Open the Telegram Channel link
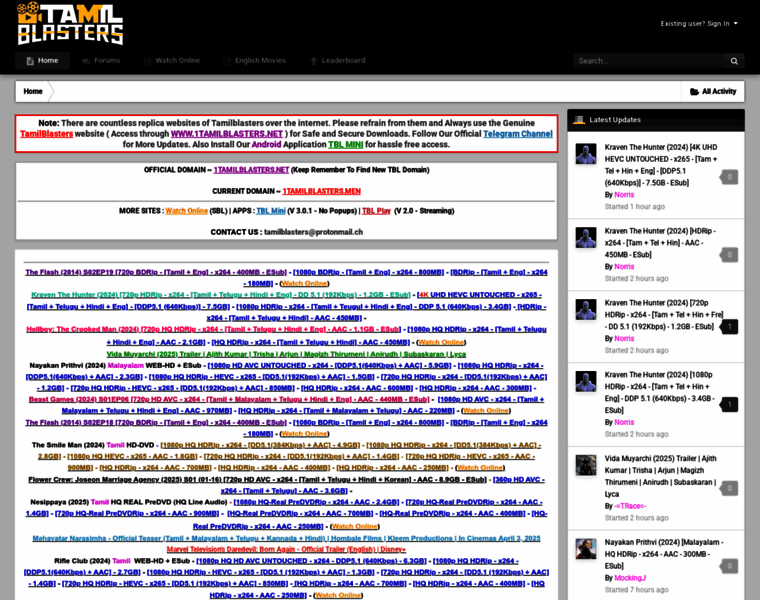The image size is (760, 600). pyautogui.click(x=518, y=134)
